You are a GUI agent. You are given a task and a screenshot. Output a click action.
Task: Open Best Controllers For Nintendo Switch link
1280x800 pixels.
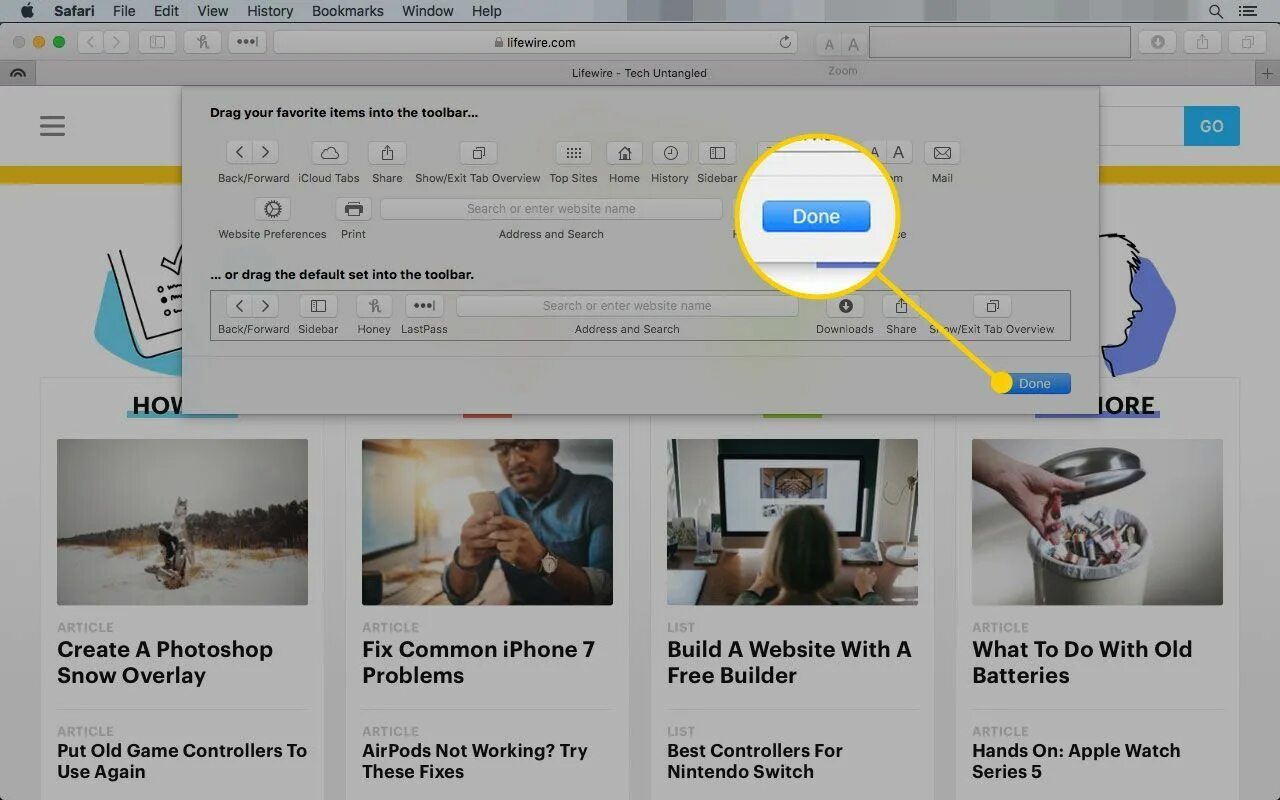click(x=755, y=761)
